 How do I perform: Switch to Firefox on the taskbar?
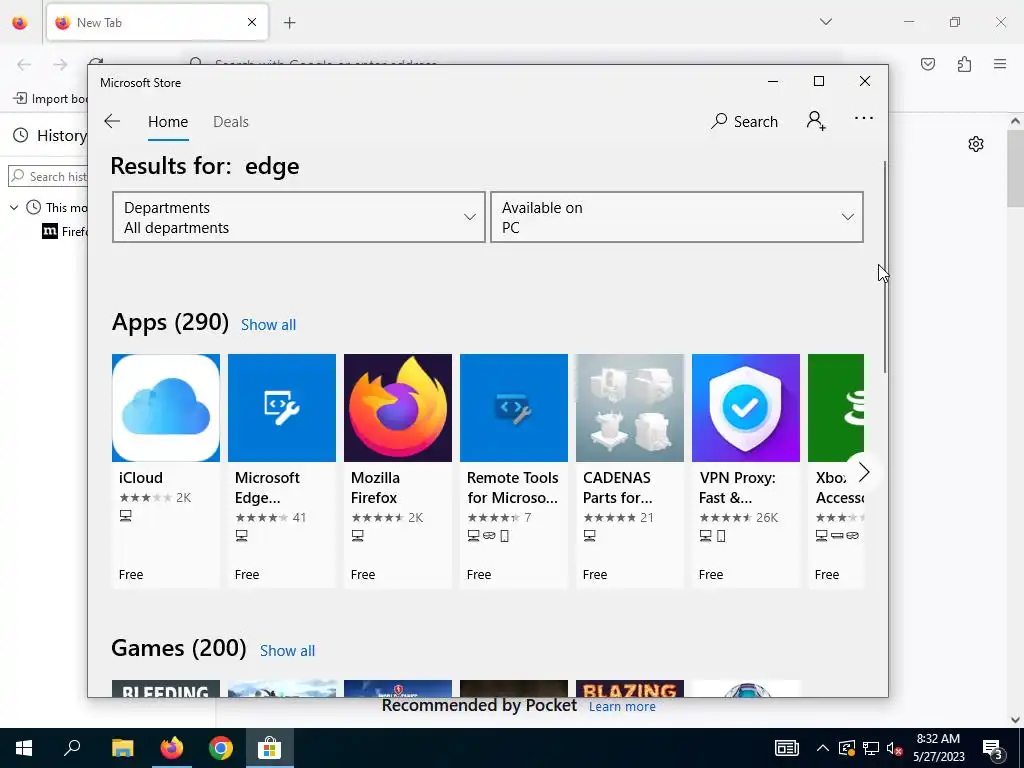(x=172, y=748)
